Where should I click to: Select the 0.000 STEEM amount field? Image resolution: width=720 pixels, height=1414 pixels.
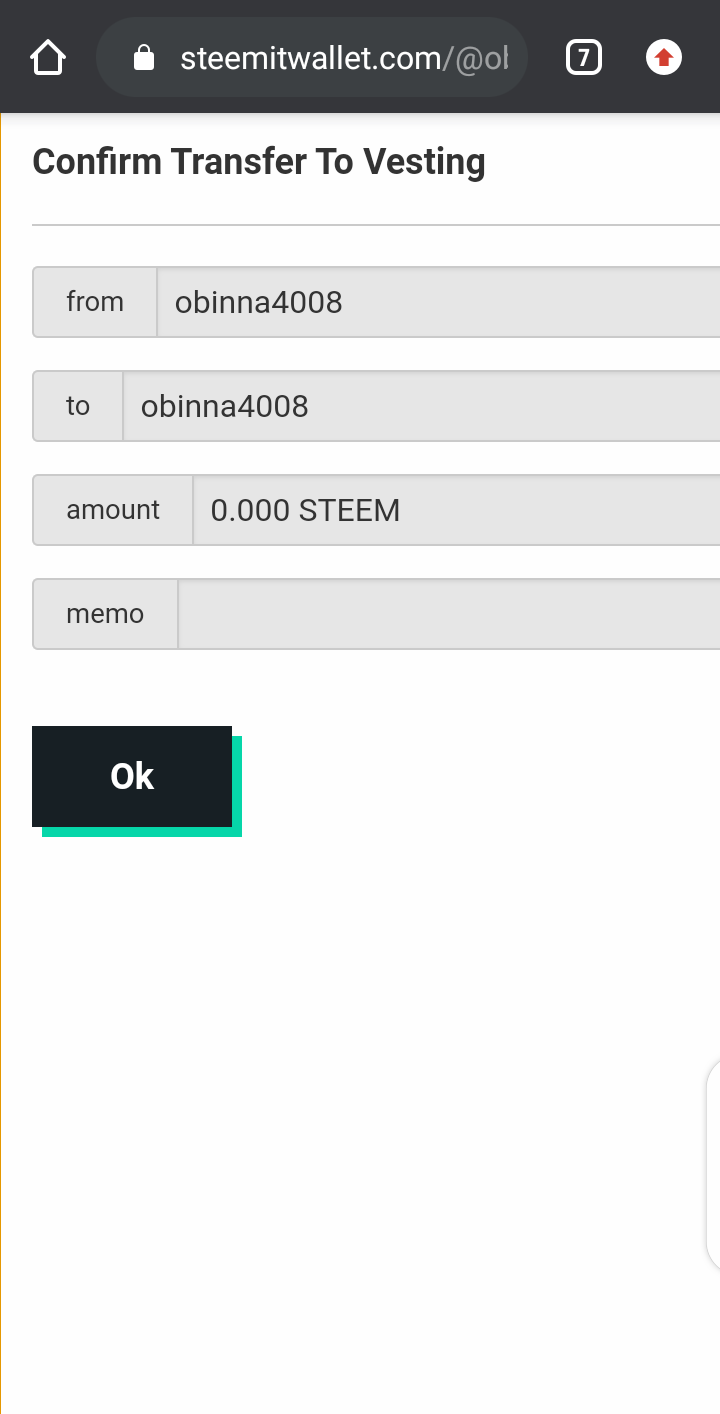click(456, 510)
